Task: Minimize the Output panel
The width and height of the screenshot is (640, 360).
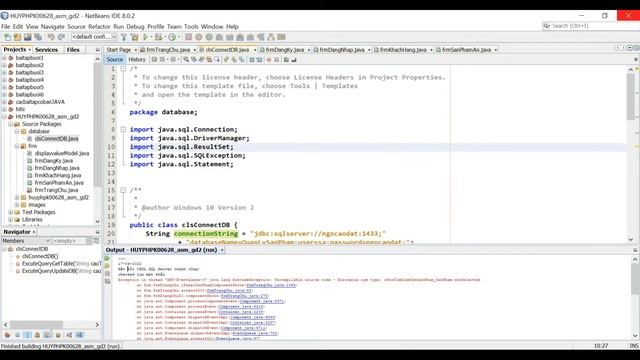Action: pyautogui.click(x=635, y=250)
